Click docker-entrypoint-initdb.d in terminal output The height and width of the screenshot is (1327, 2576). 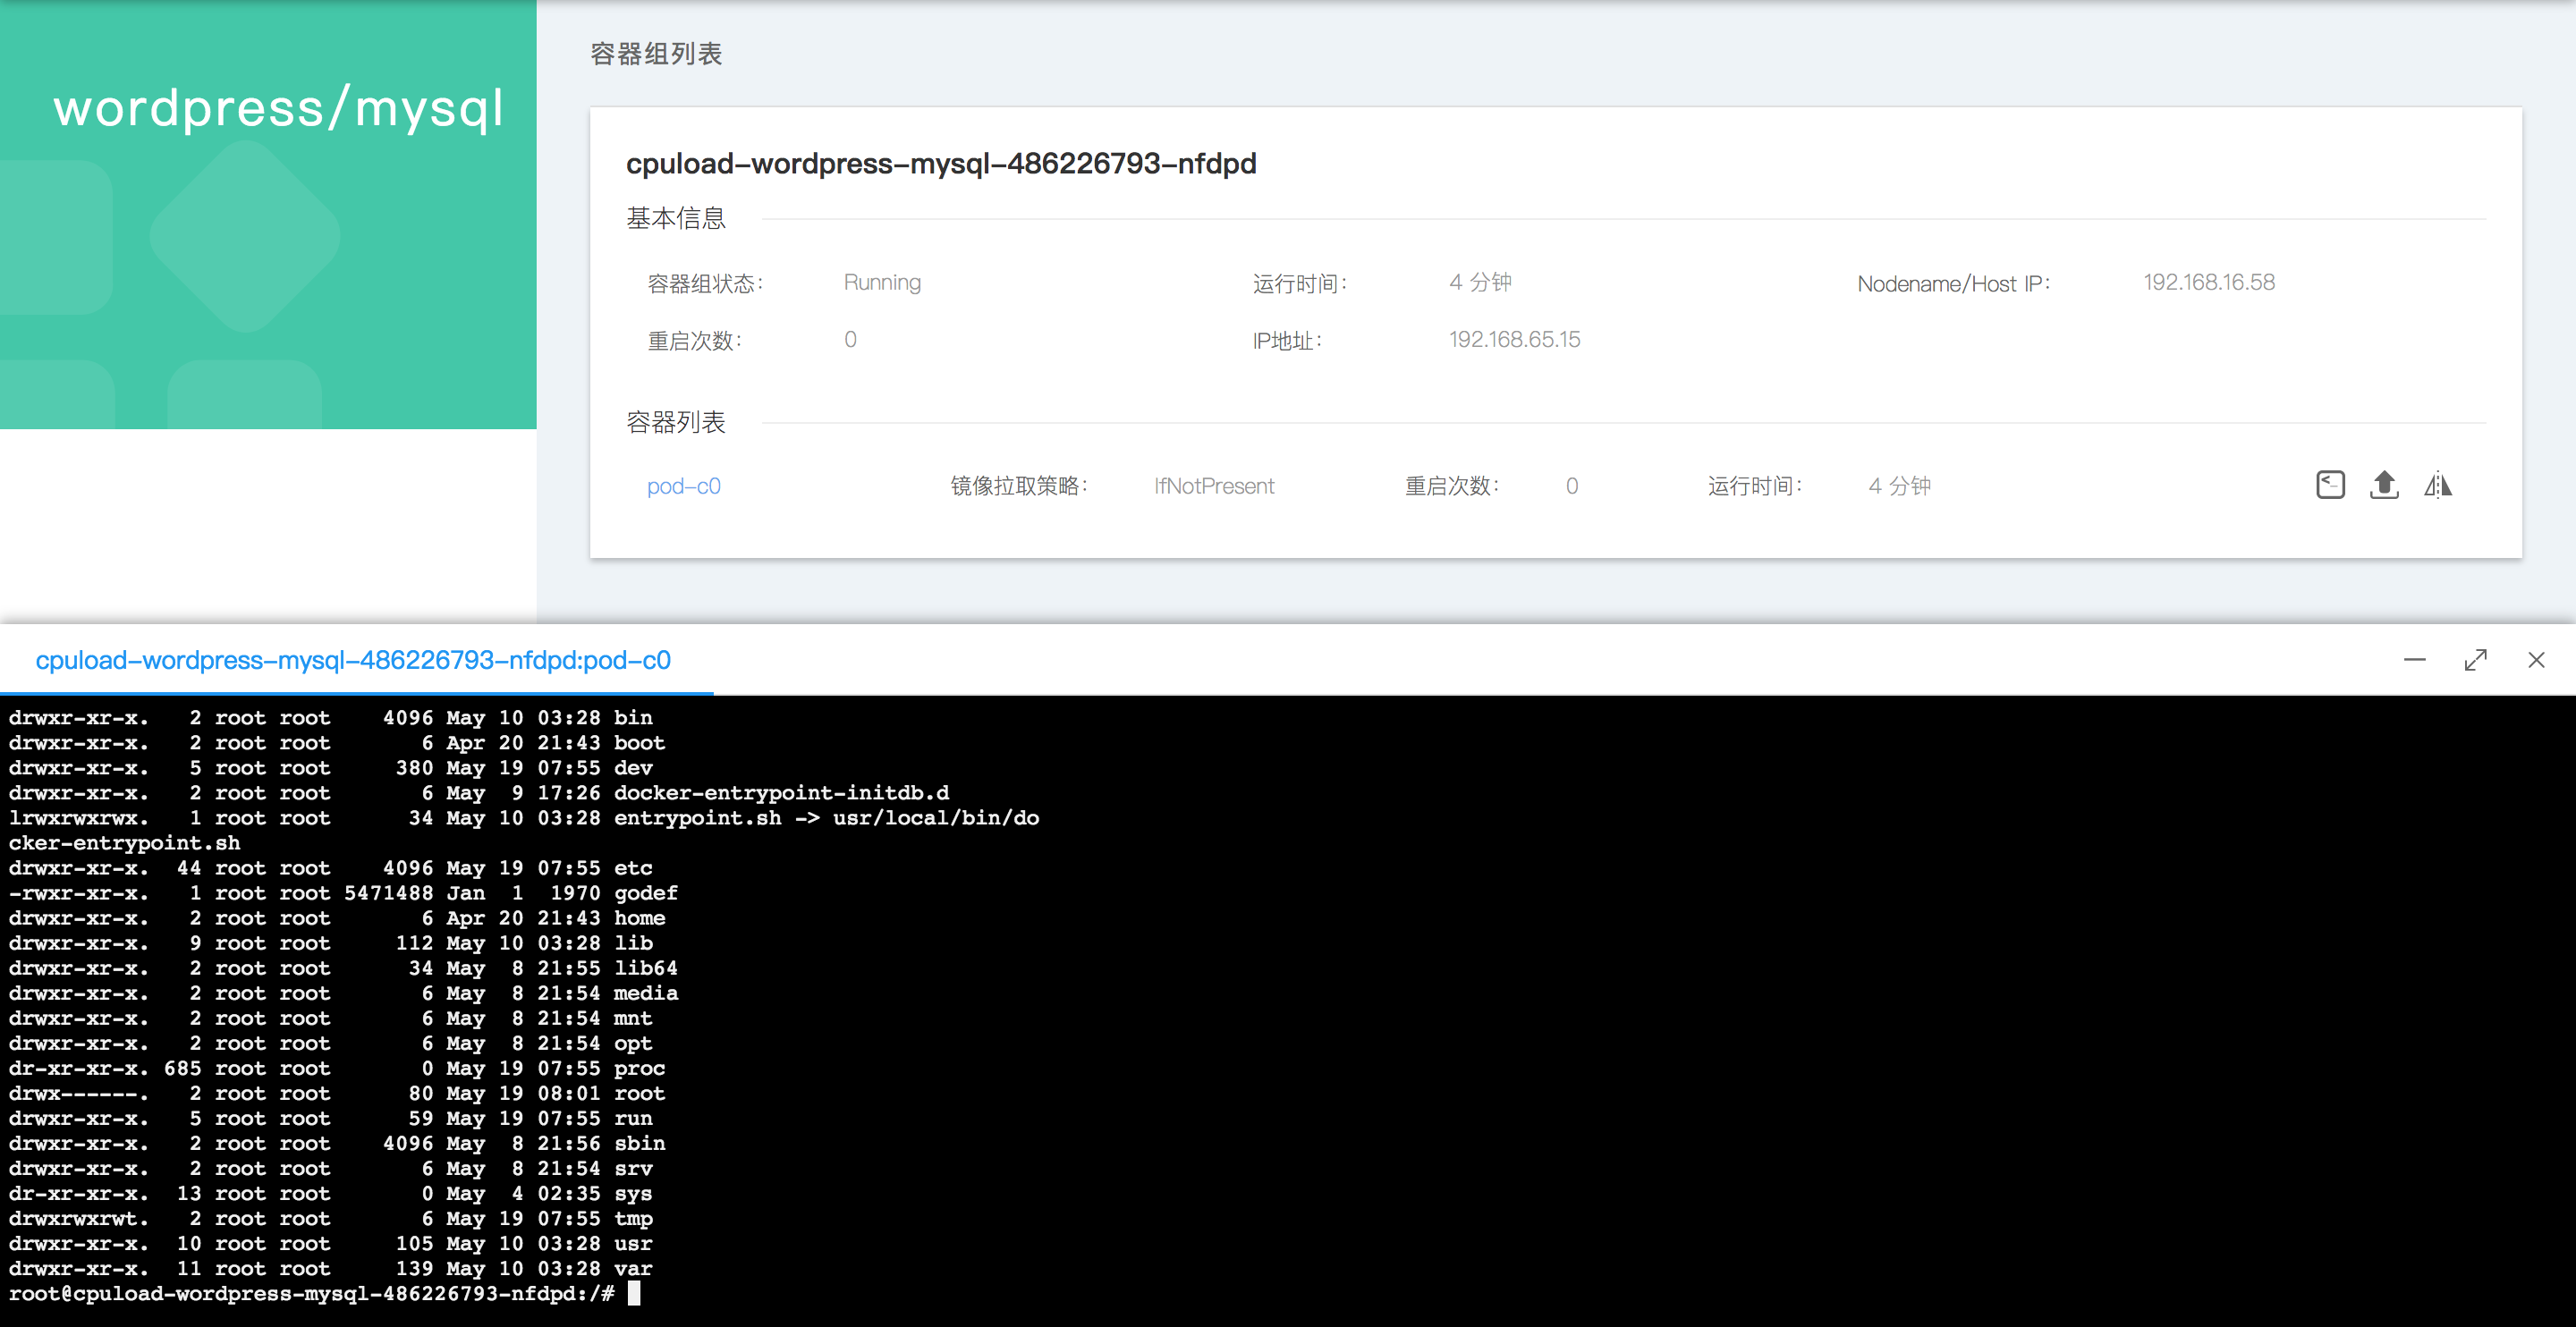point(781,793)
